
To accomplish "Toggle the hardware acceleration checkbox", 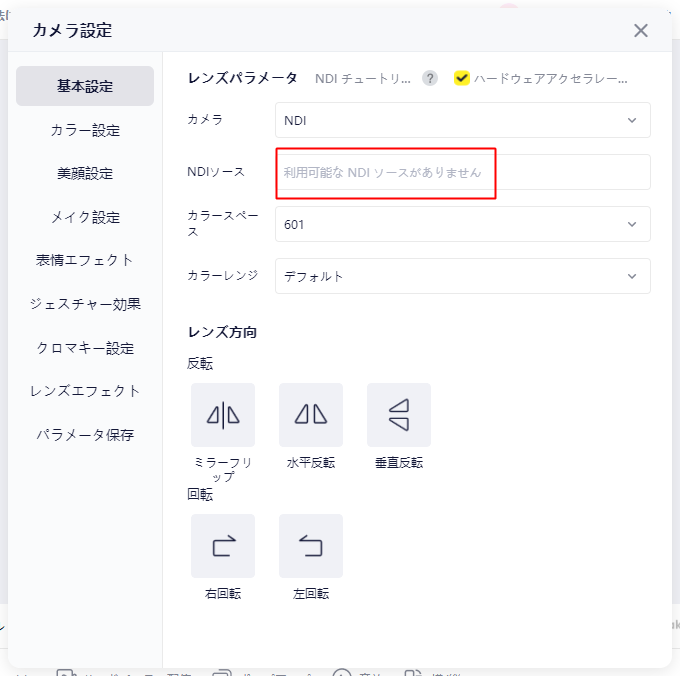I will tap(461, 78).
